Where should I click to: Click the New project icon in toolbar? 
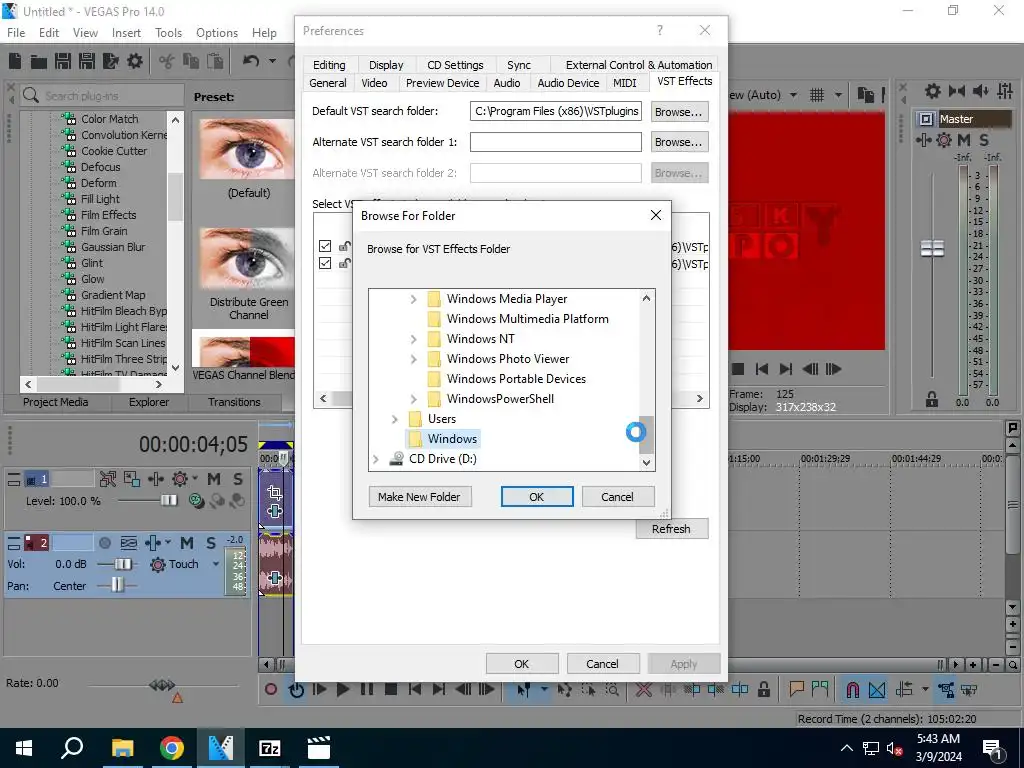(15, 61)
